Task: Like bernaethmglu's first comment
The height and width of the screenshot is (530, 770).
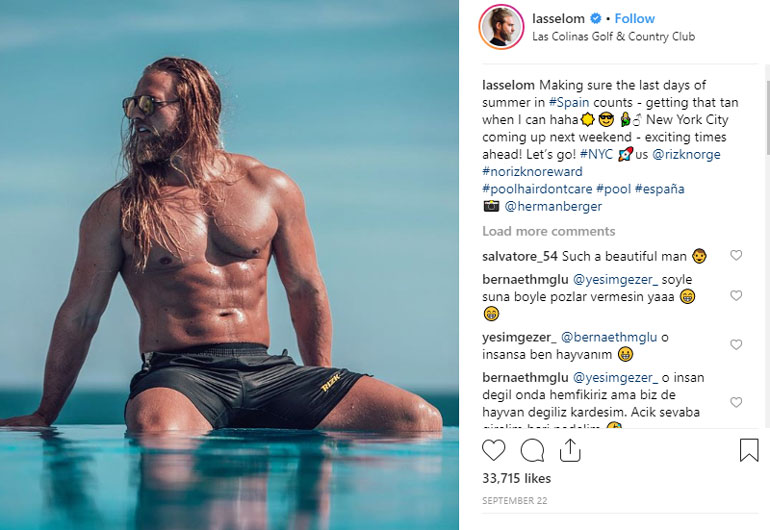Action: (736, 296)
